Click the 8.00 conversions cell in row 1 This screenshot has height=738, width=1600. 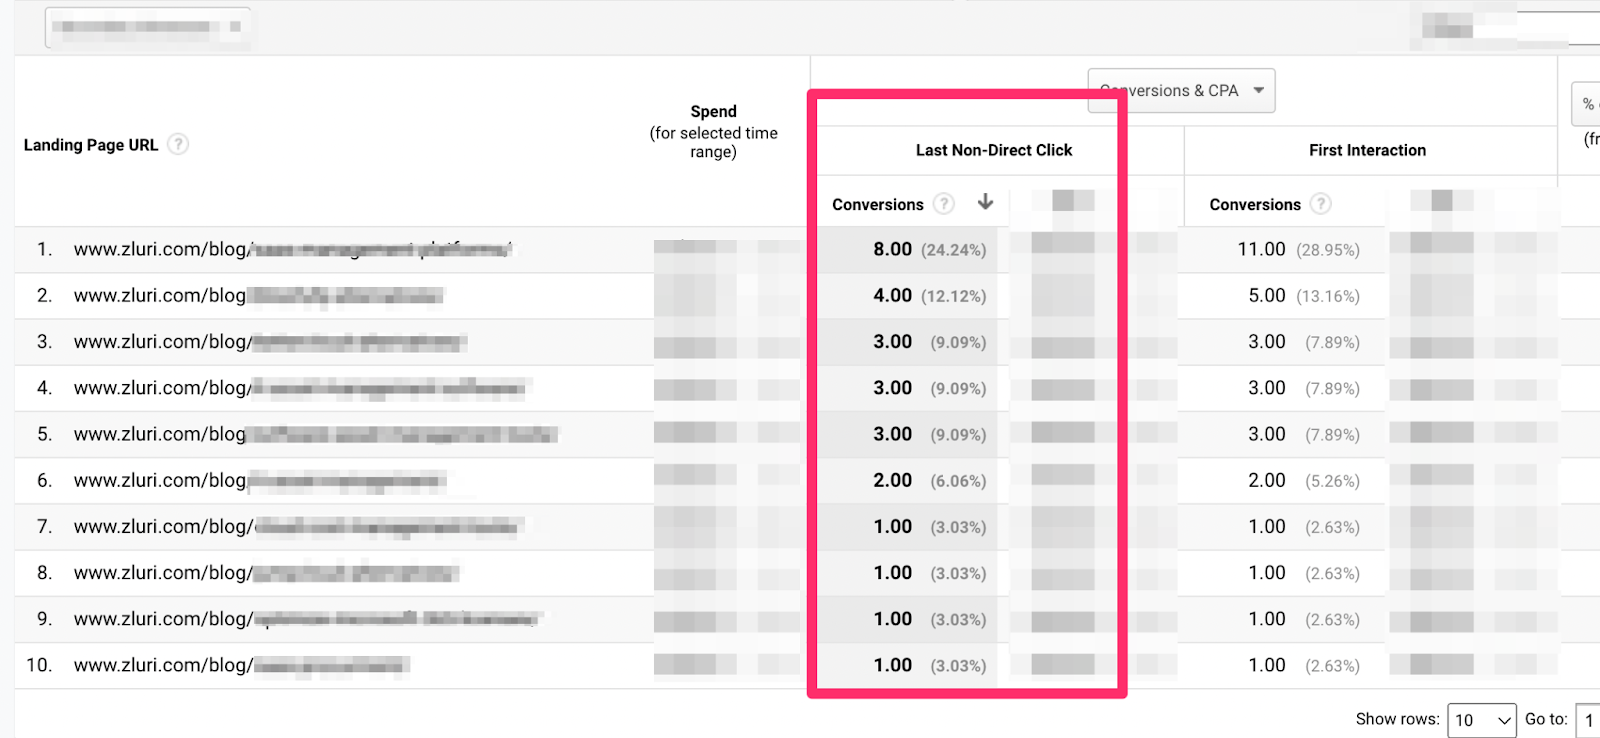click(x=892, y=249)
